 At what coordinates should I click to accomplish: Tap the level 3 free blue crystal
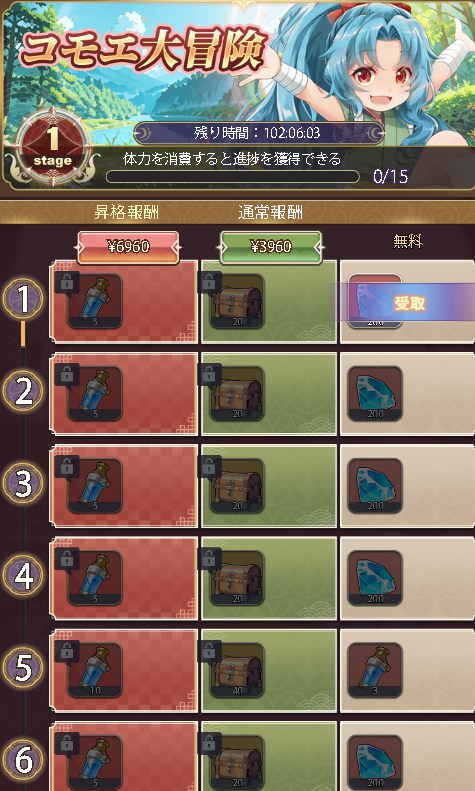pos(375,486)
